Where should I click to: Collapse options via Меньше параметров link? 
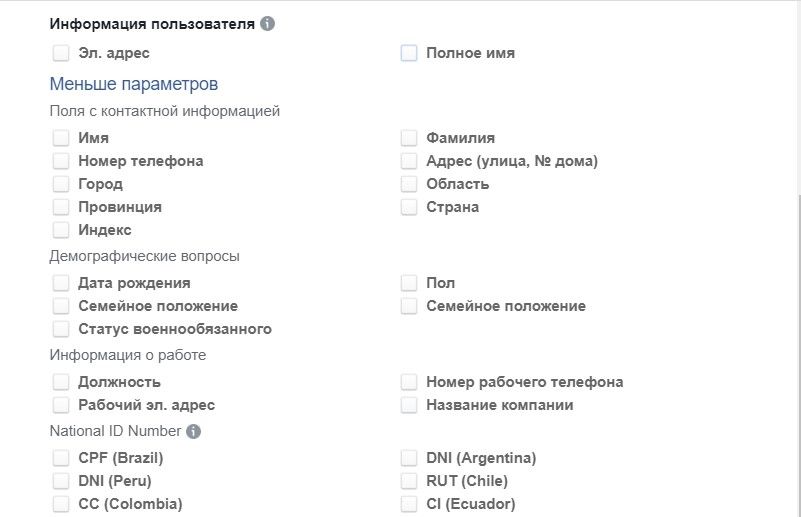pyautogui.click(x=134, y=84)
